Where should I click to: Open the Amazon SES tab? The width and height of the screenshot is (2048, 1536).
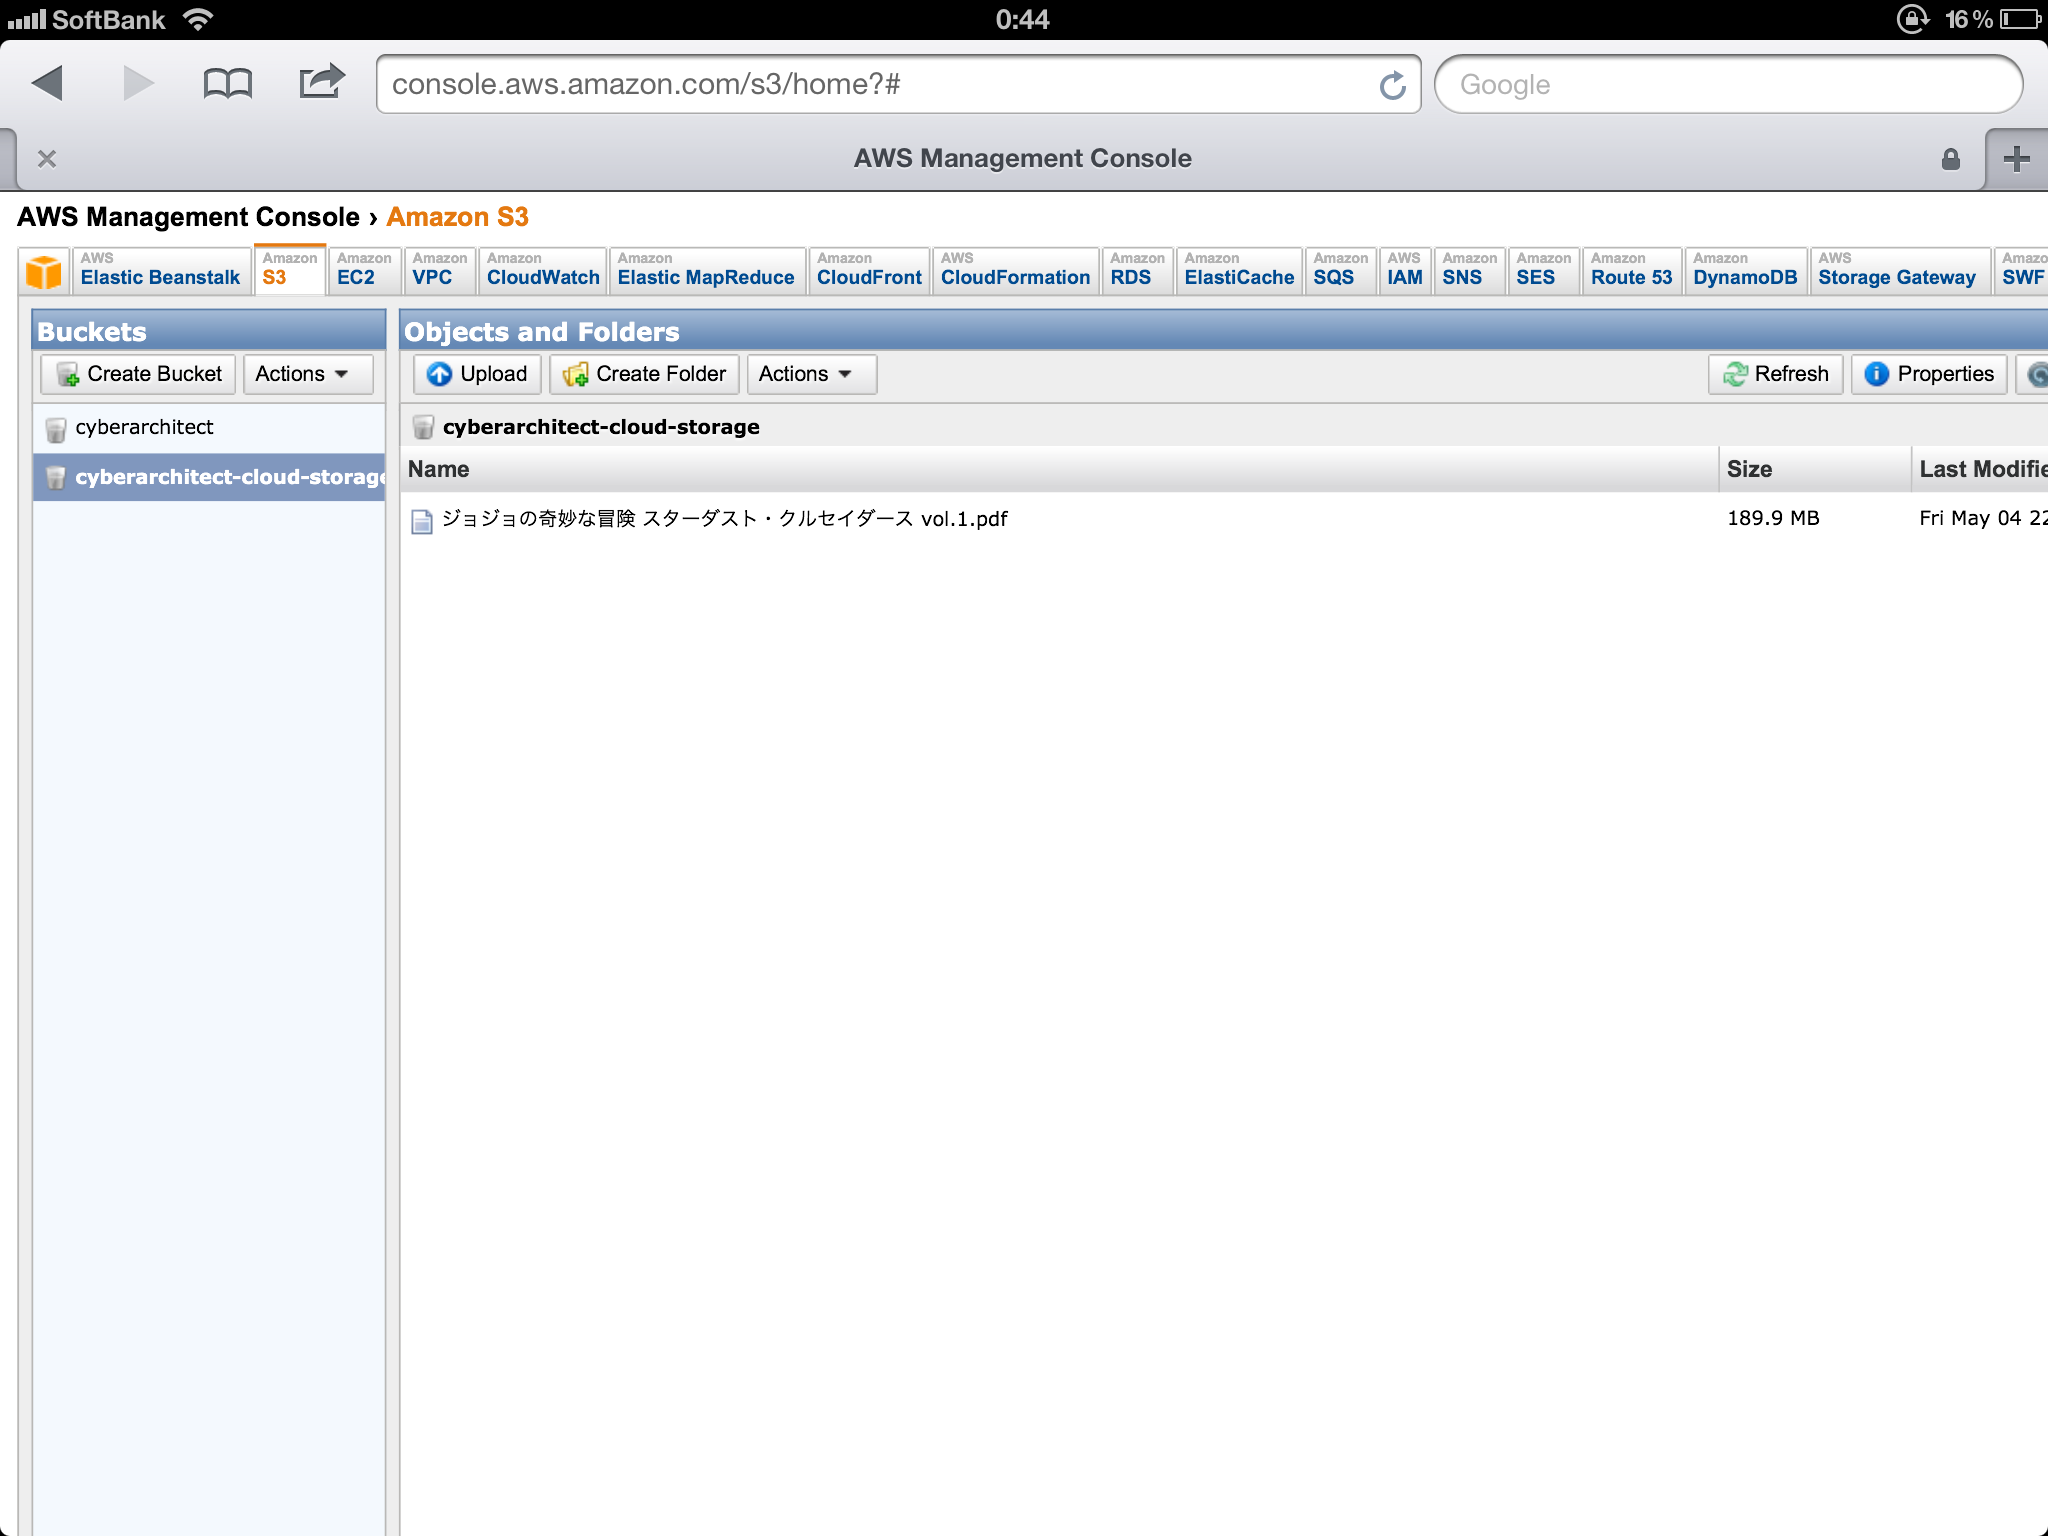(x=1543, y=270)
